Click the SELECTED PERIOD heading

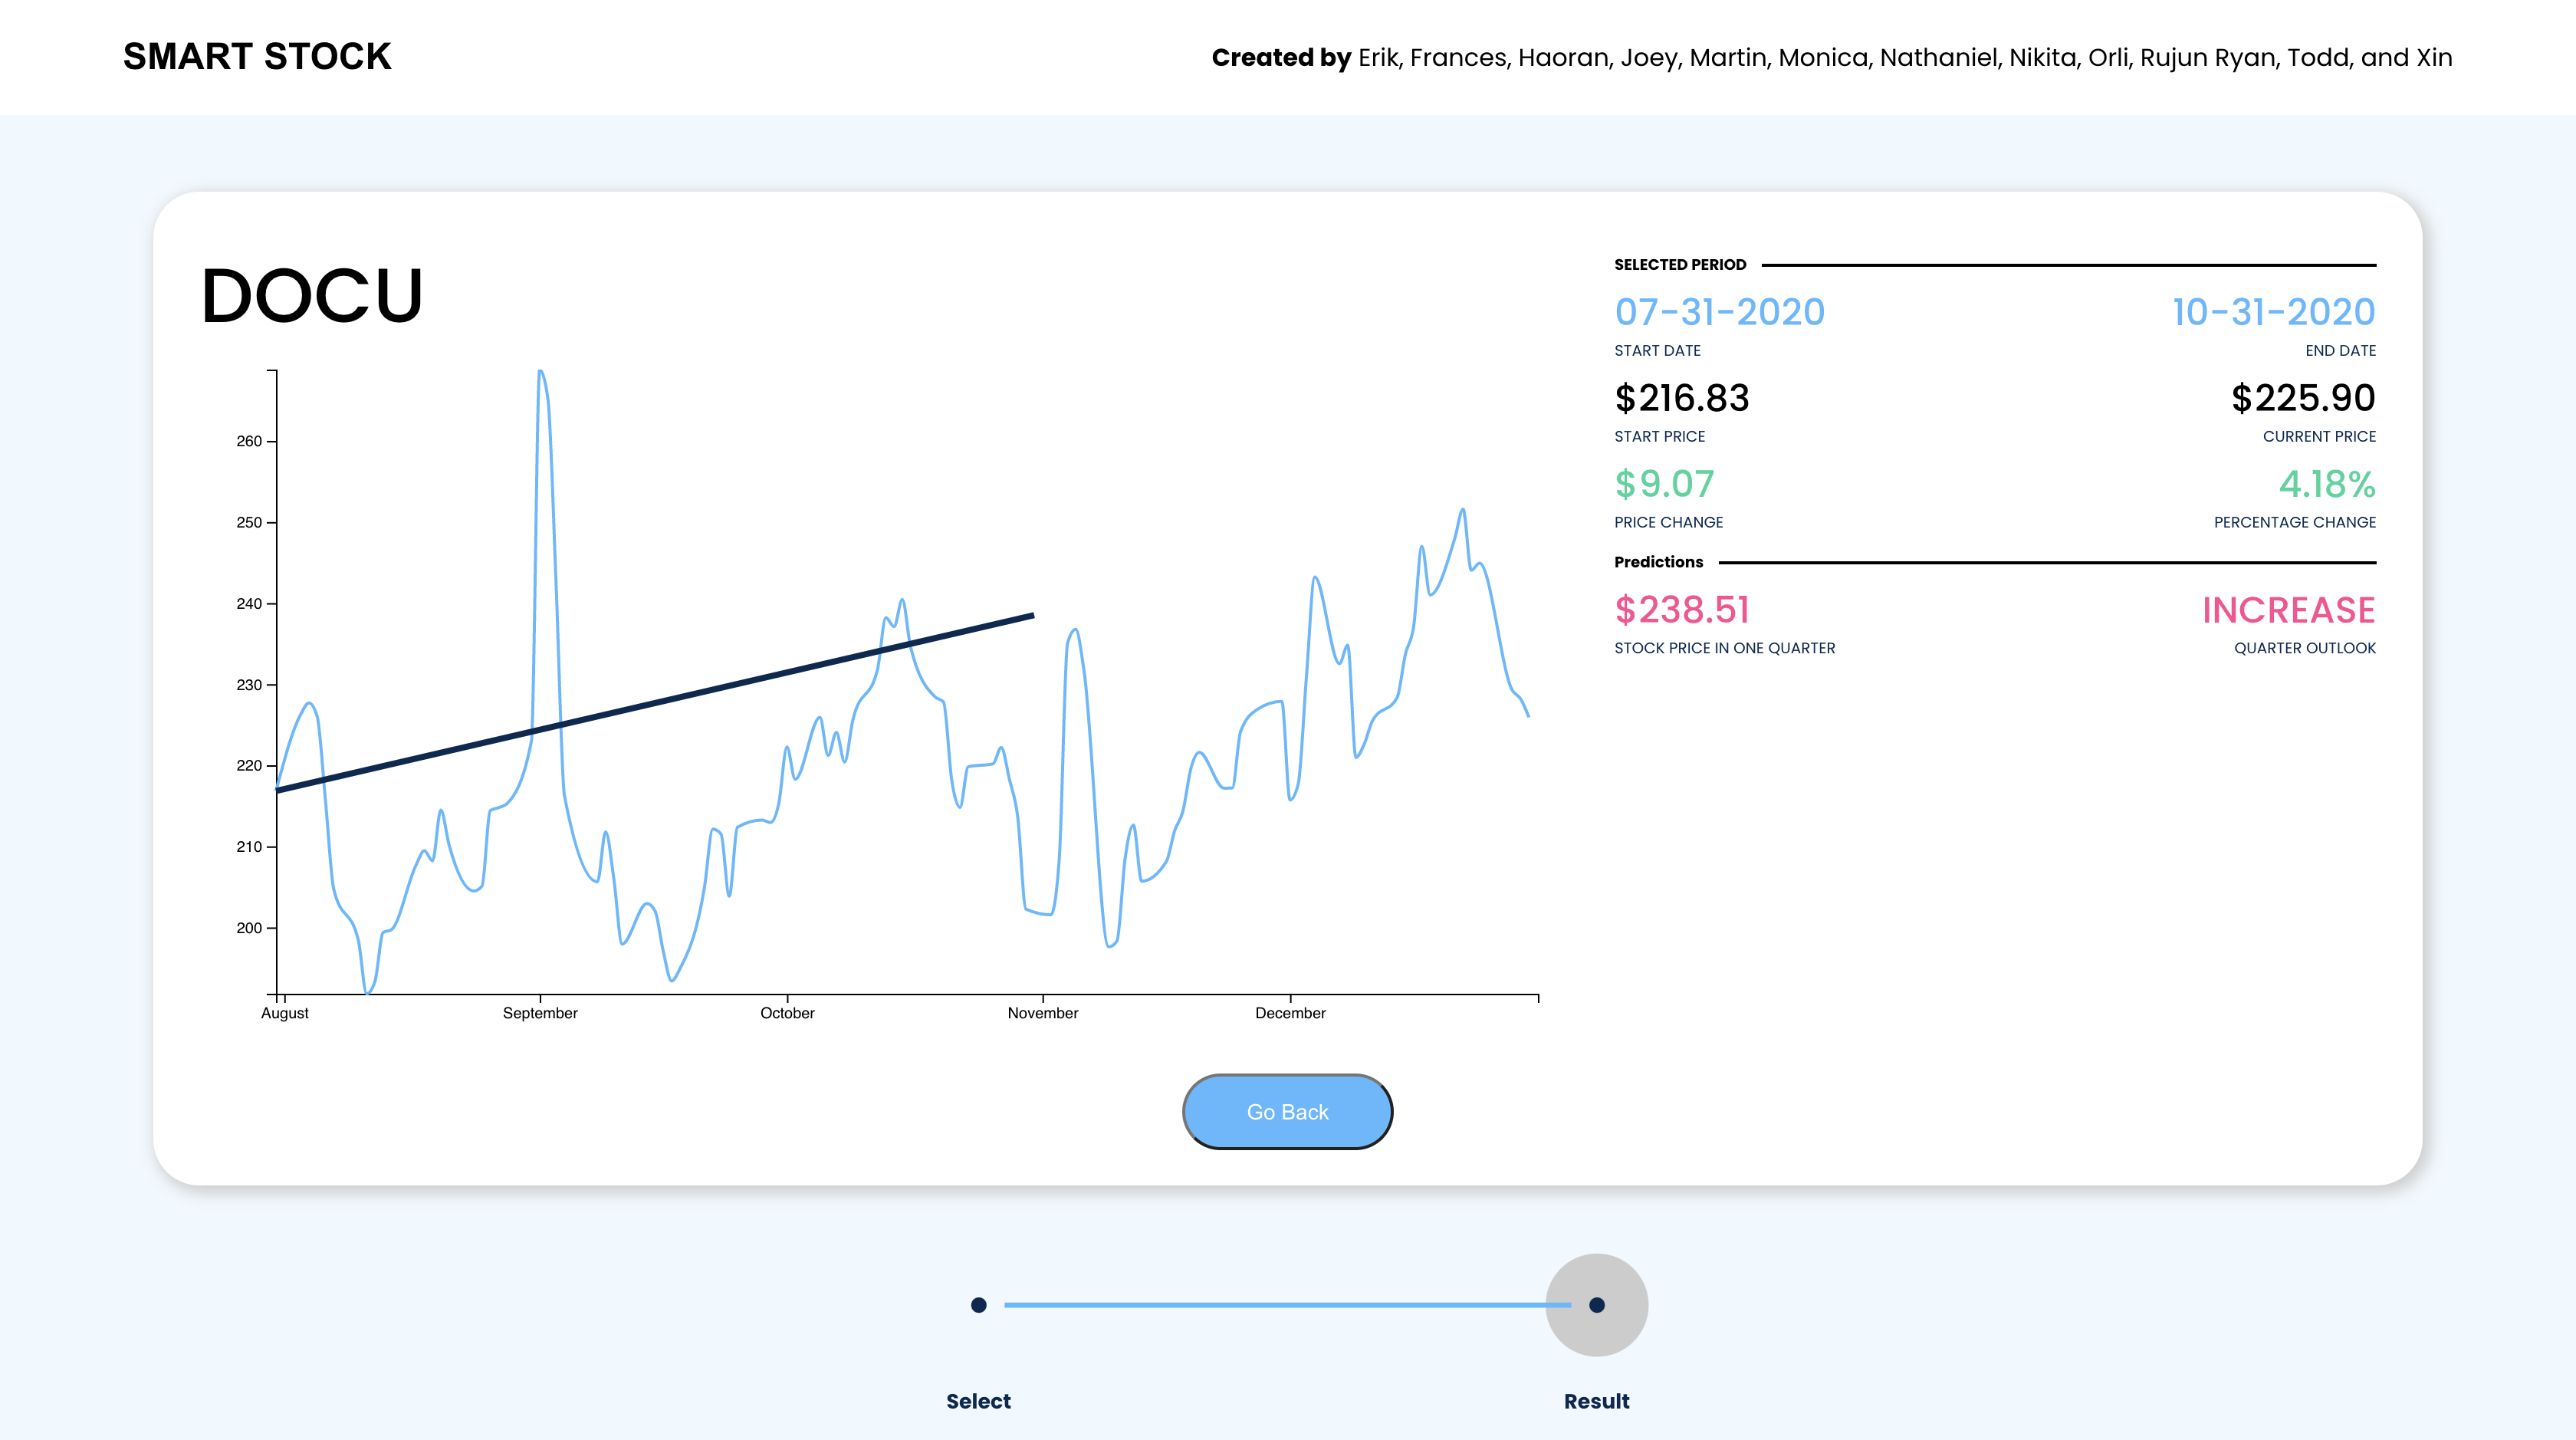click(1680, 265)
